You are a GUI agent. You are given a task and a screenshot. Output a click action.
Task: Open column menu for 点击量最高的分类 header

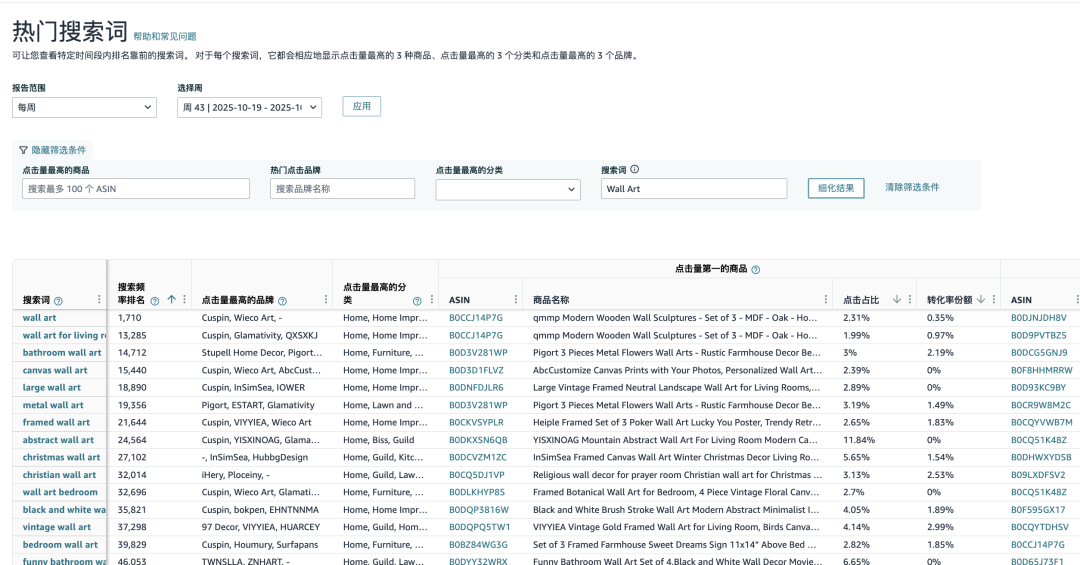click(x=432, y=299)
